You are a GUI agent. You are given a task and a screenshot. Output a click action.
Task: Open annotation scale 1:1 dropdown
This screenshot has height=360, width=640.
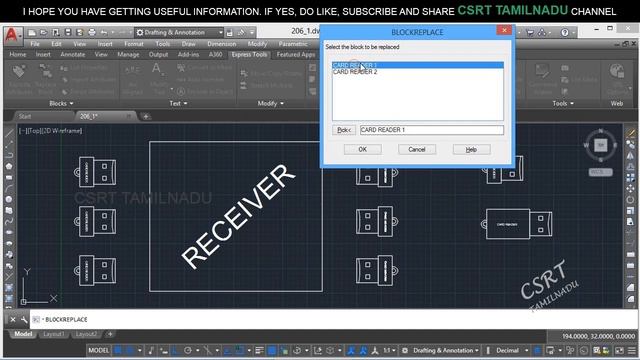(389, 350)
